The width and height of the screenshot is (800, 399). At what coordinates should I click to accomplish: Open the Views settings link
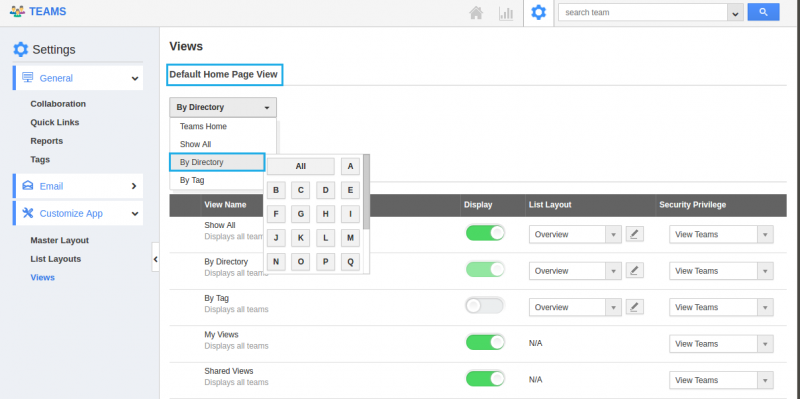pyautogui.click(x=42, y=278)
